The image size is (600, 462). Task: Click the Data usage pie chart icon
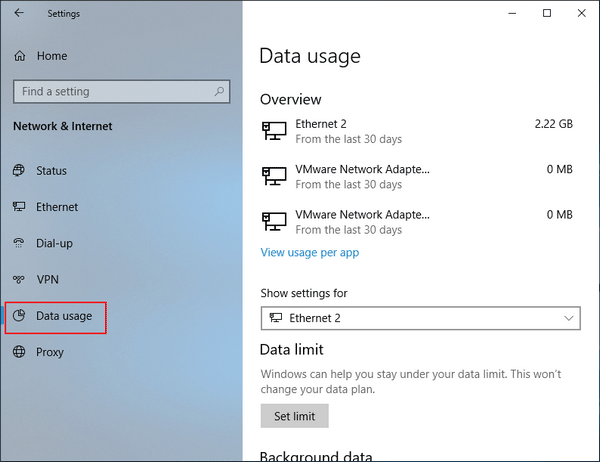(19, 315)
